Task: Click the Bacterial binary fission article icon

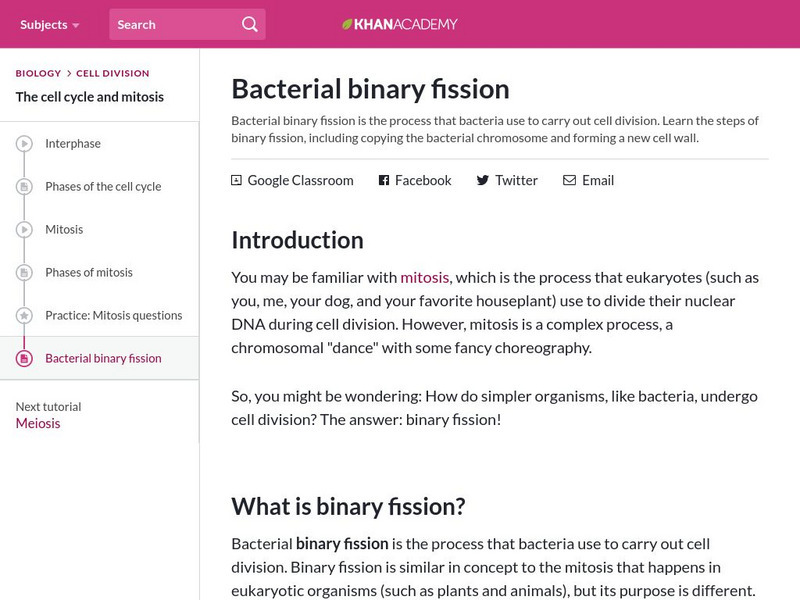Action: point(25,359)
